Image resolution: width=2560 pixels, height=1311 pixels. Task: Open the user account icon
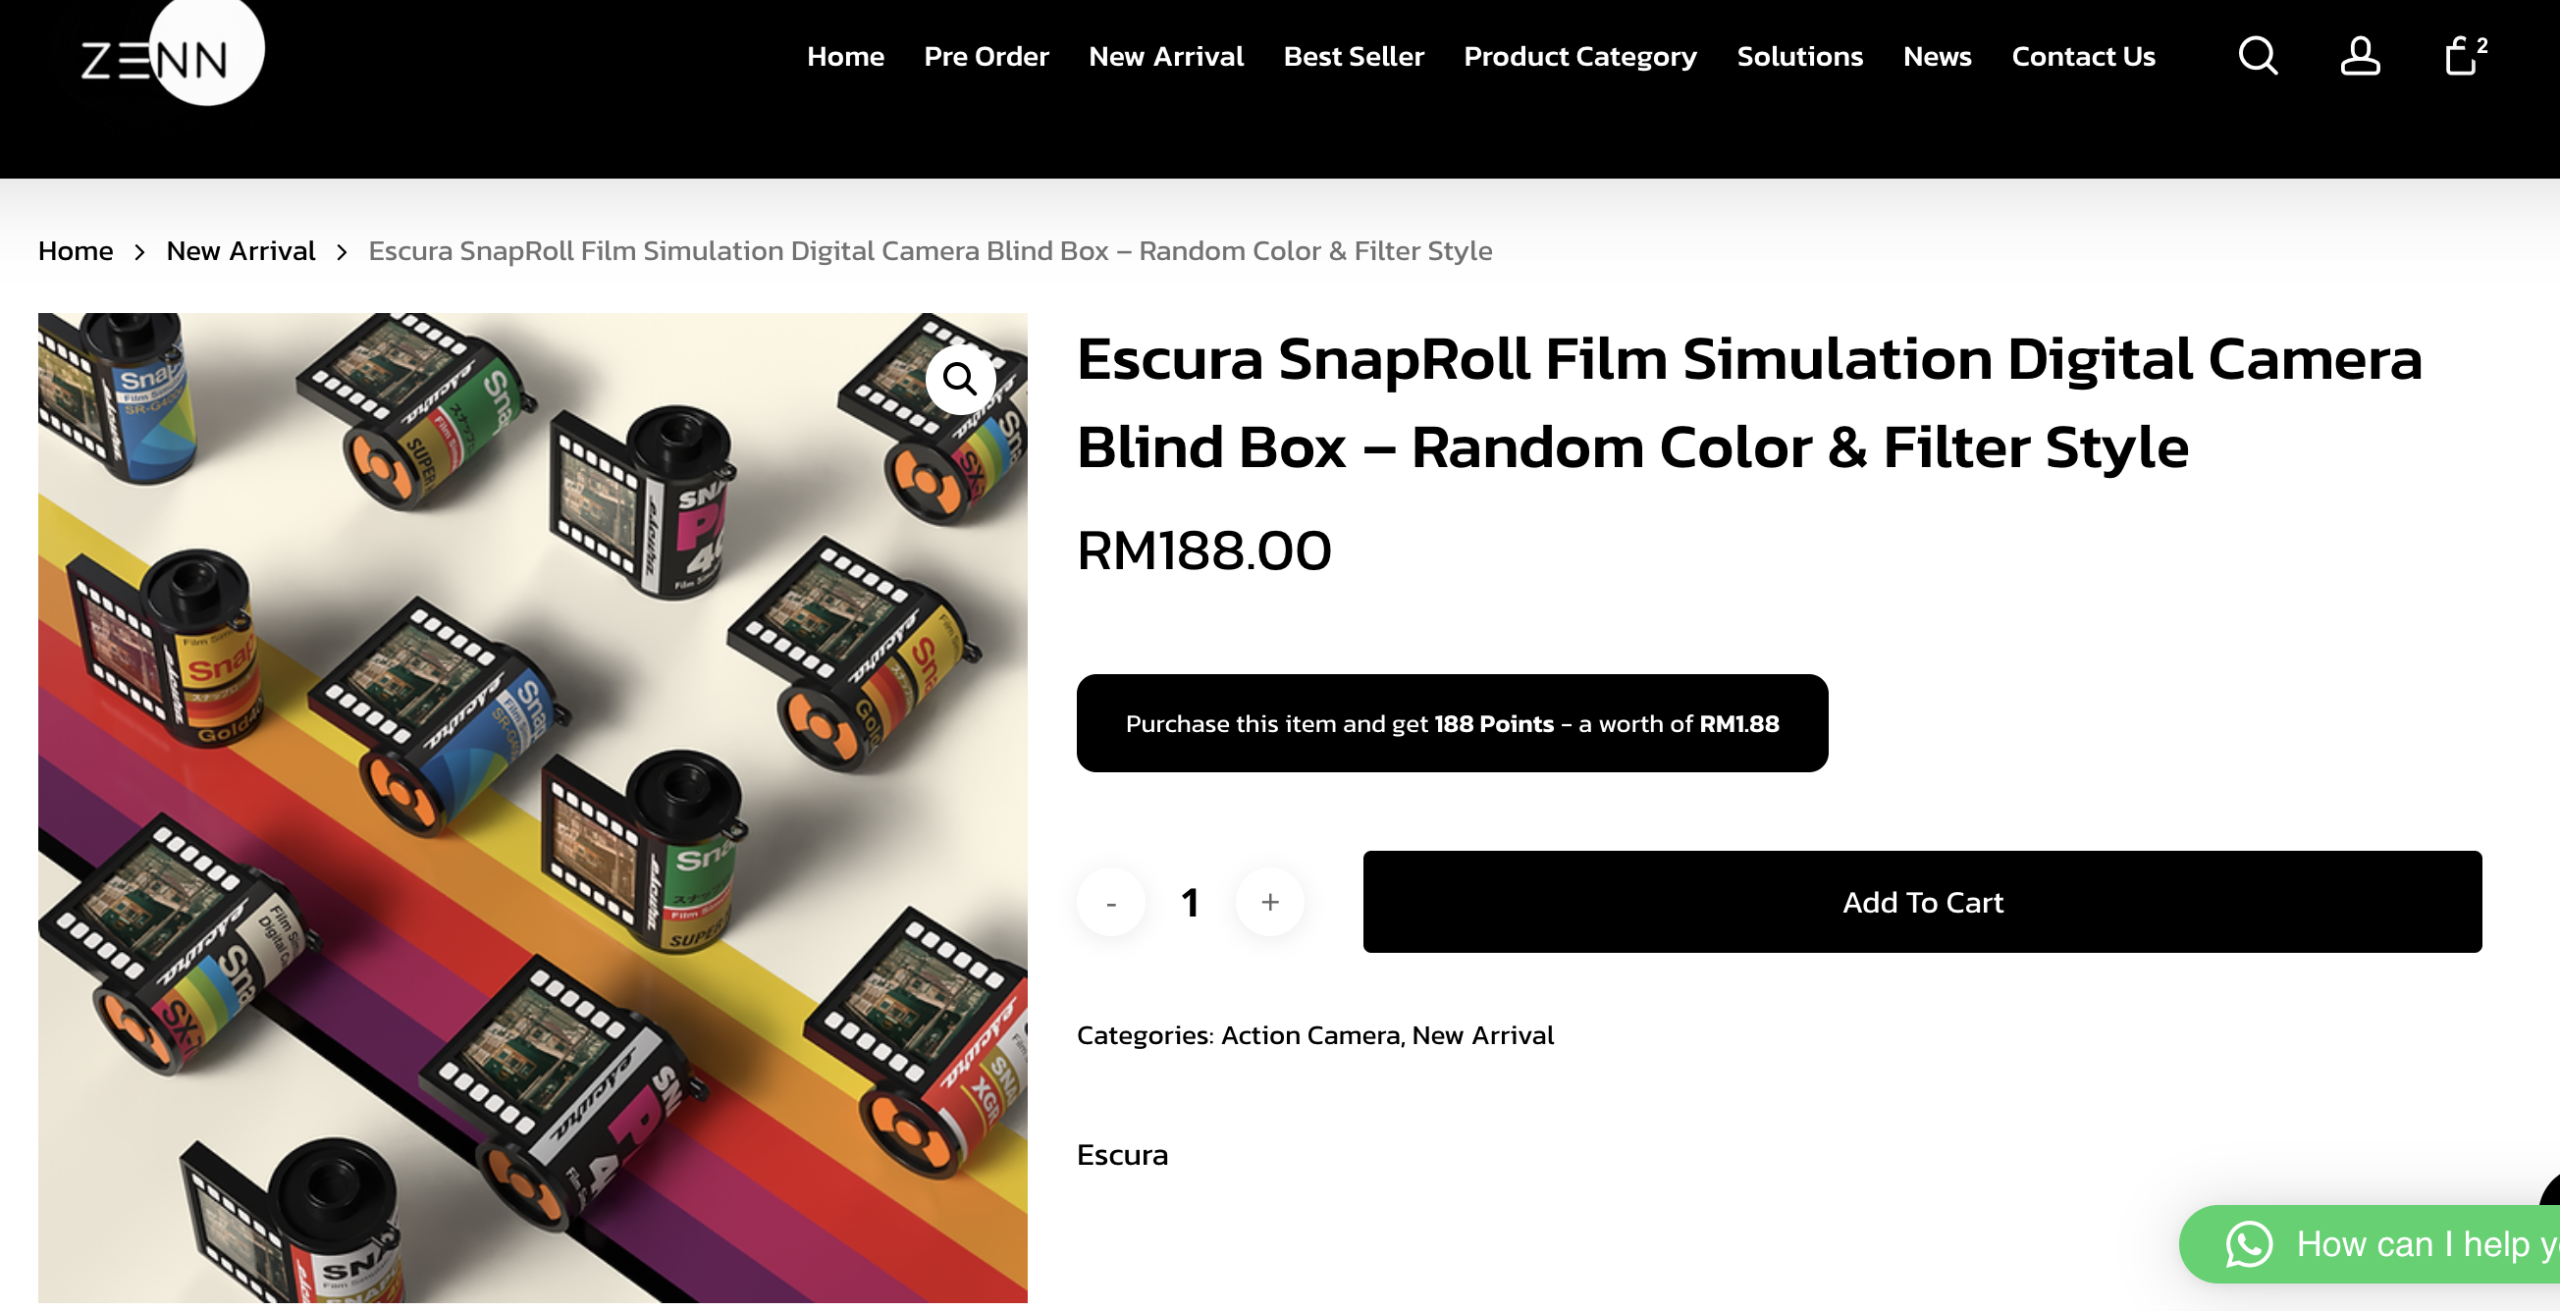coord(2360,56)
